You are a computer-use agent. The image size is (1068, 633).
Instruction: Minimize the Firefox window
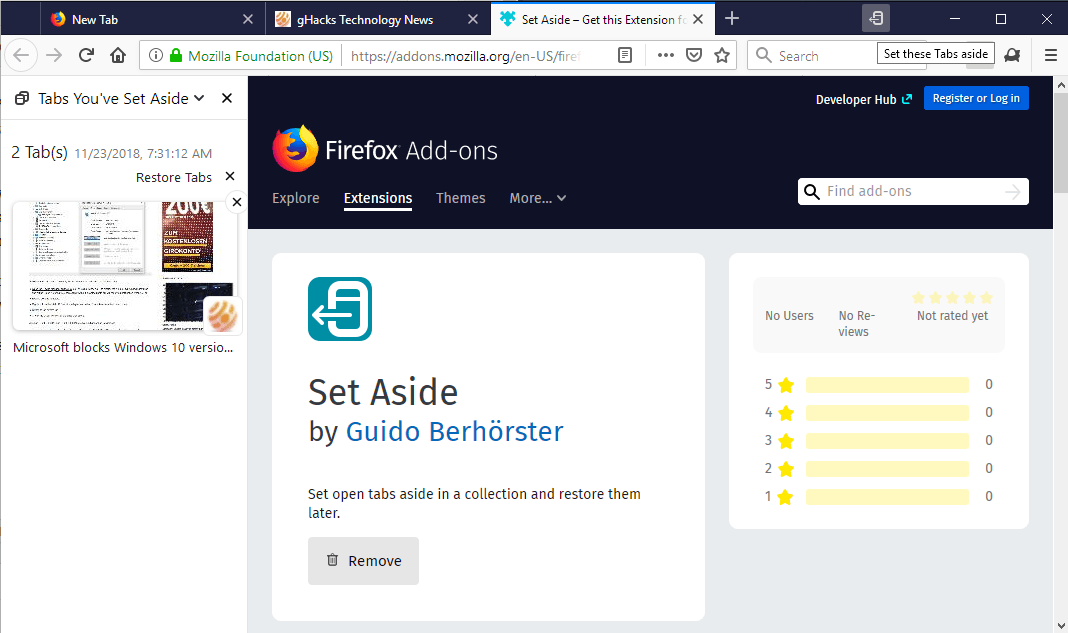coord(955,19)
